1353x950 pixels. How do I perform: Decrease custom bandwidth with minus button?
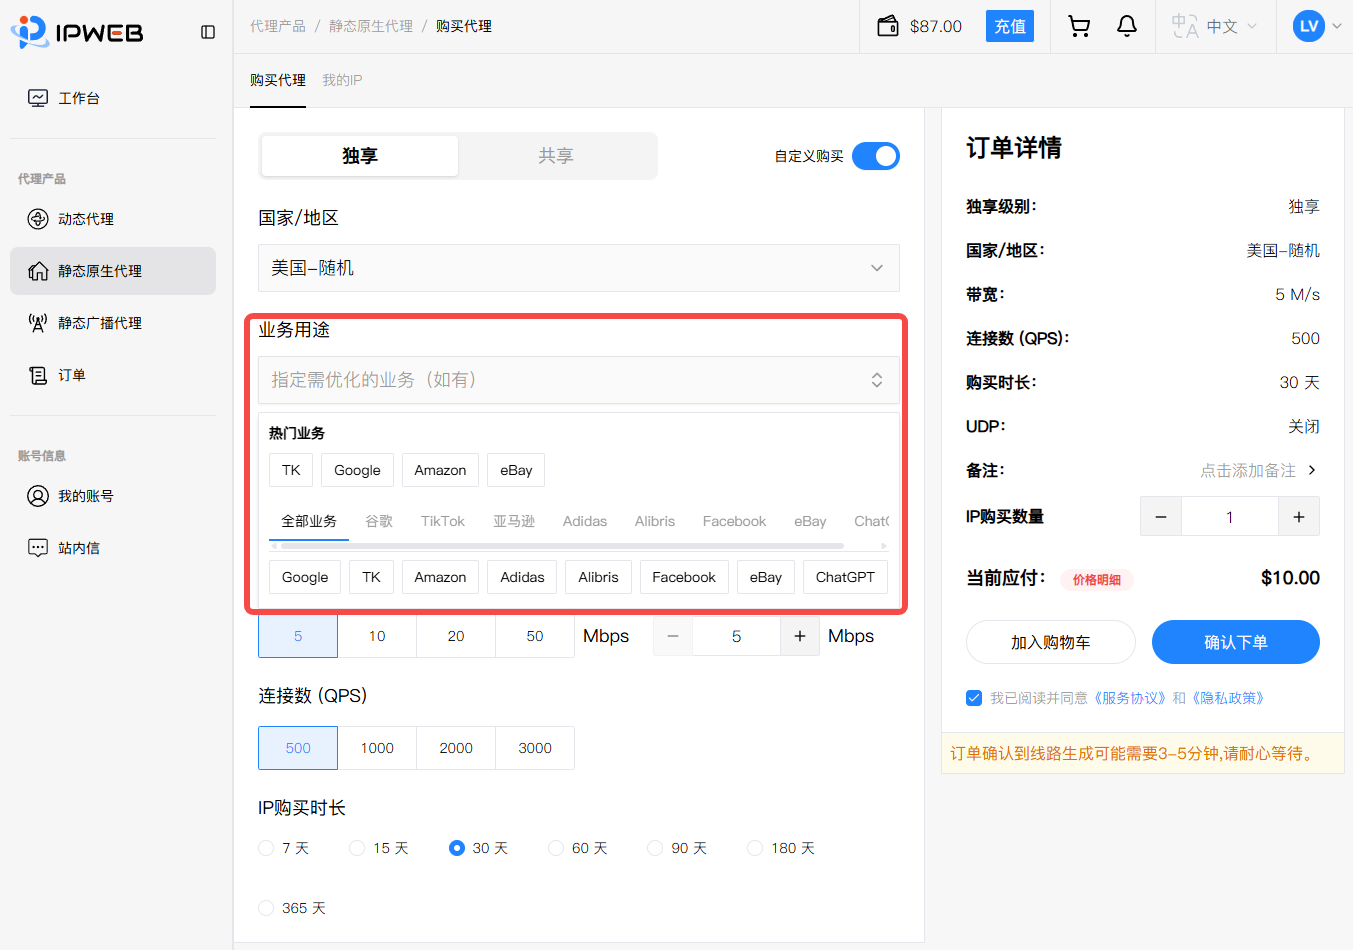coord(673,636)
